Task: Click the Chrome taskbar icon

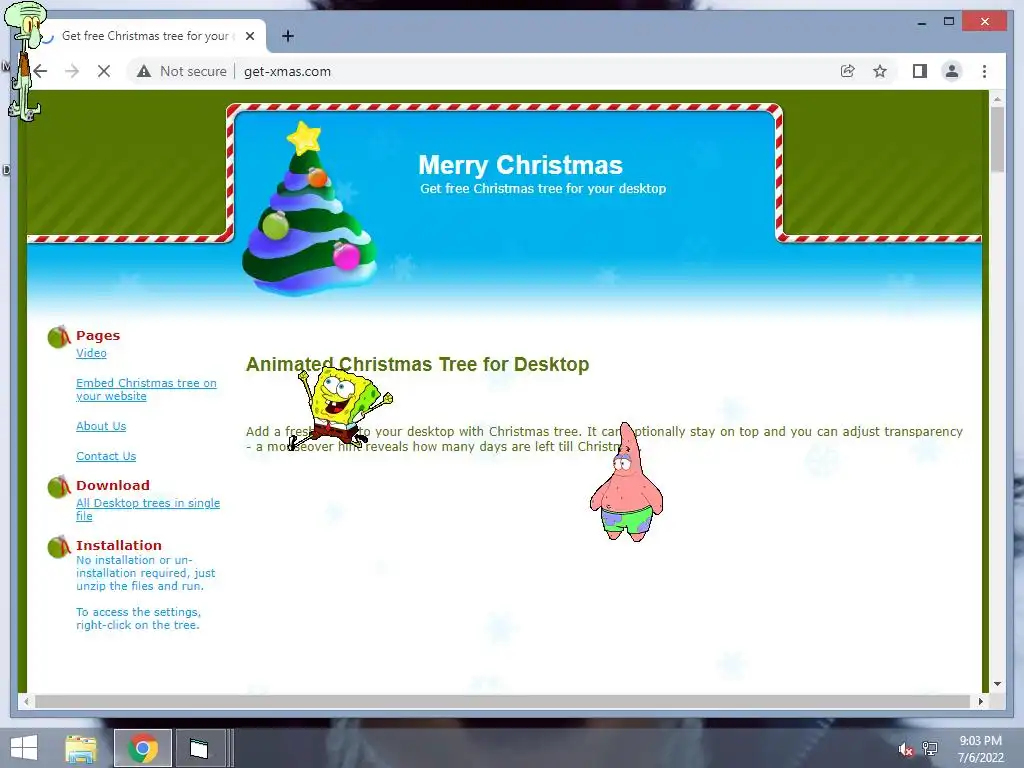Action: (x=142, y=748)
